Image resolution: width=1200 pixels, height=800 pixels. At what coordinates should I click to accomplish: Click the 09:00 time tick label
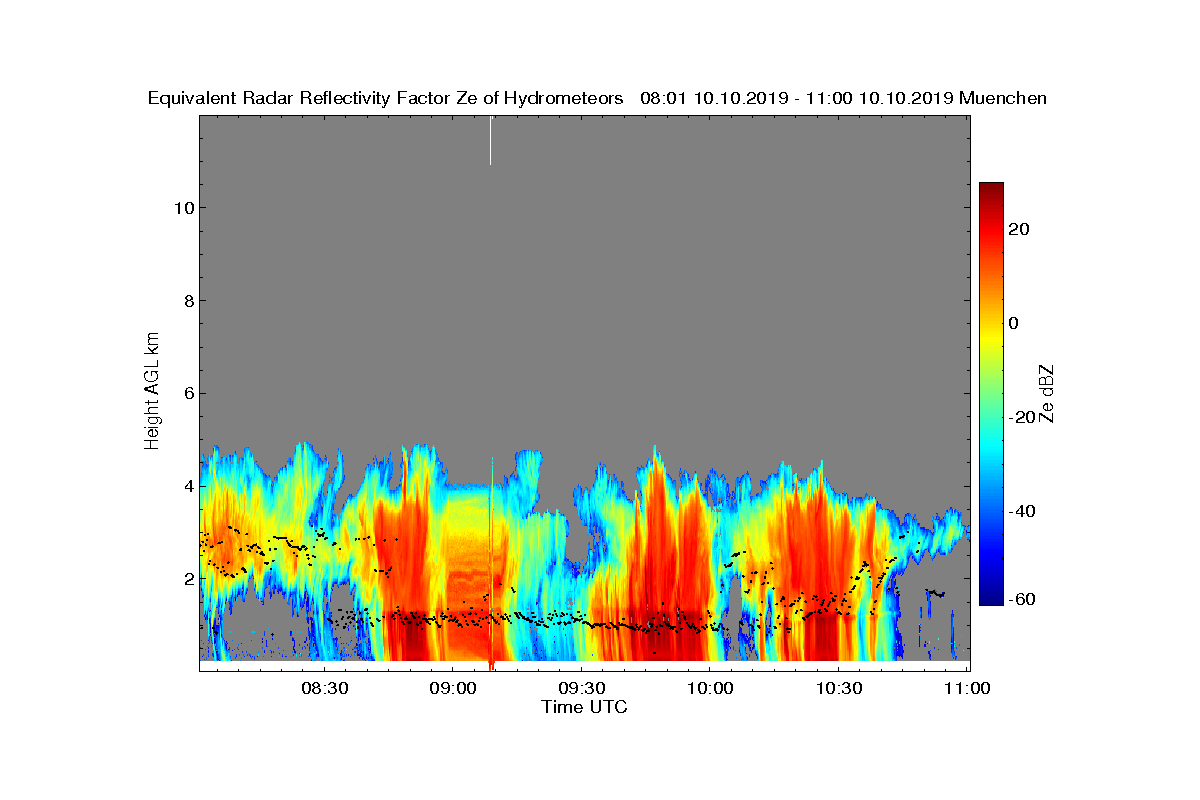[x=452, y=689]
